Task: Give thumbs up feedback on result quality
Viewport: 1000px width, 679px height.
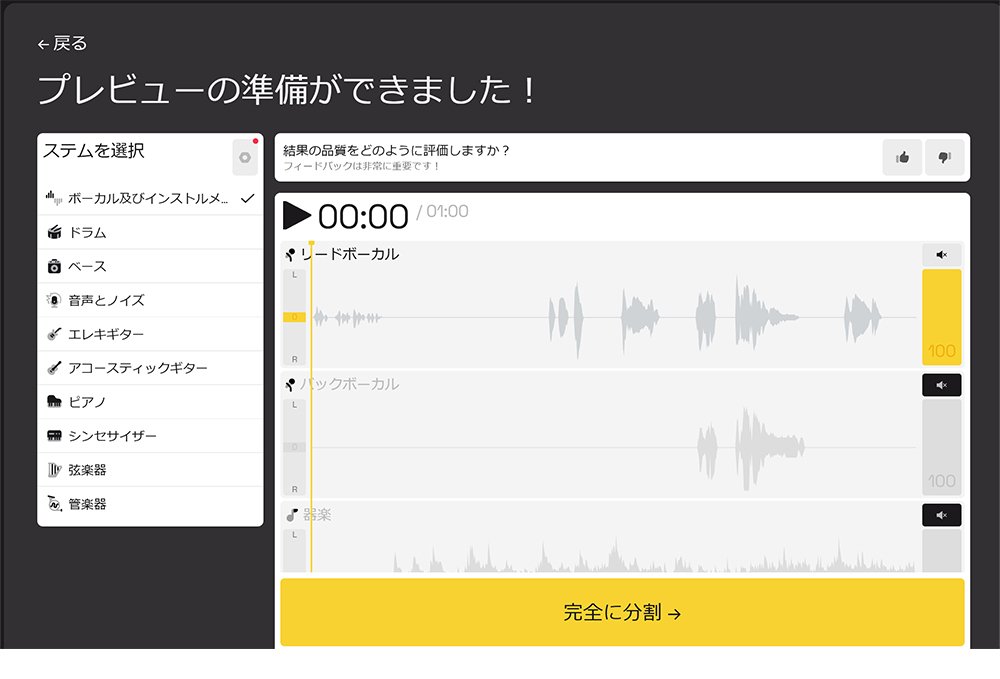Action: coord(901,158)
